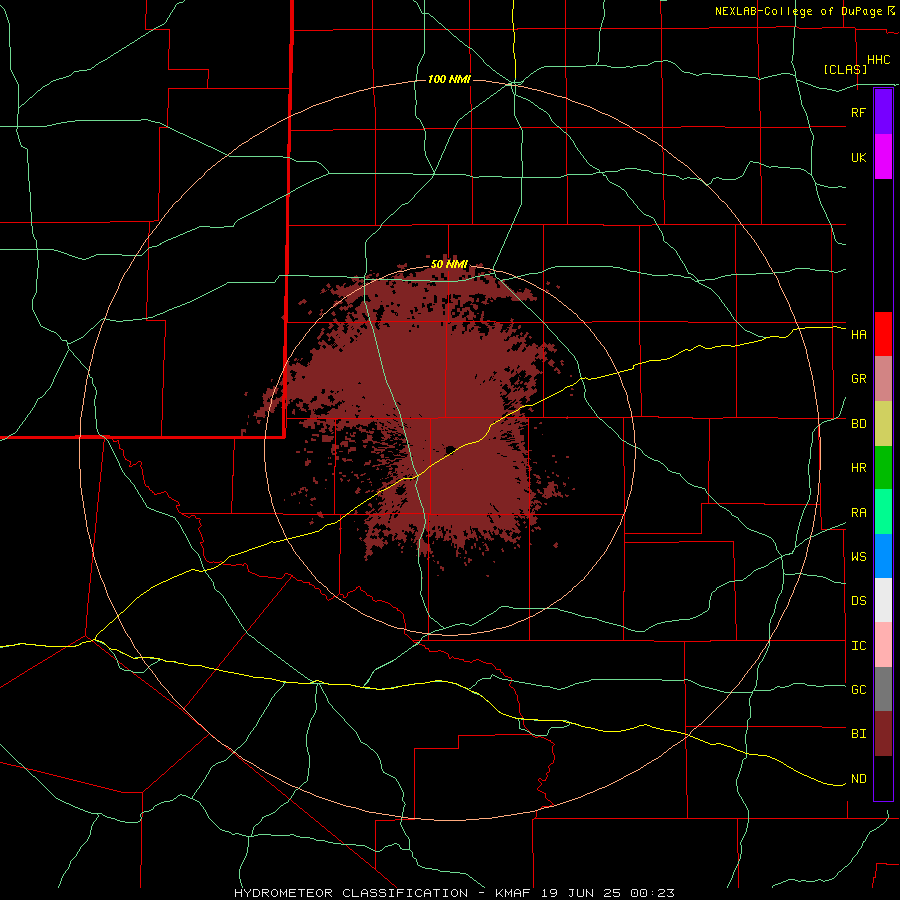
Task: Click the HA legend label
Action: pos(858,335)
